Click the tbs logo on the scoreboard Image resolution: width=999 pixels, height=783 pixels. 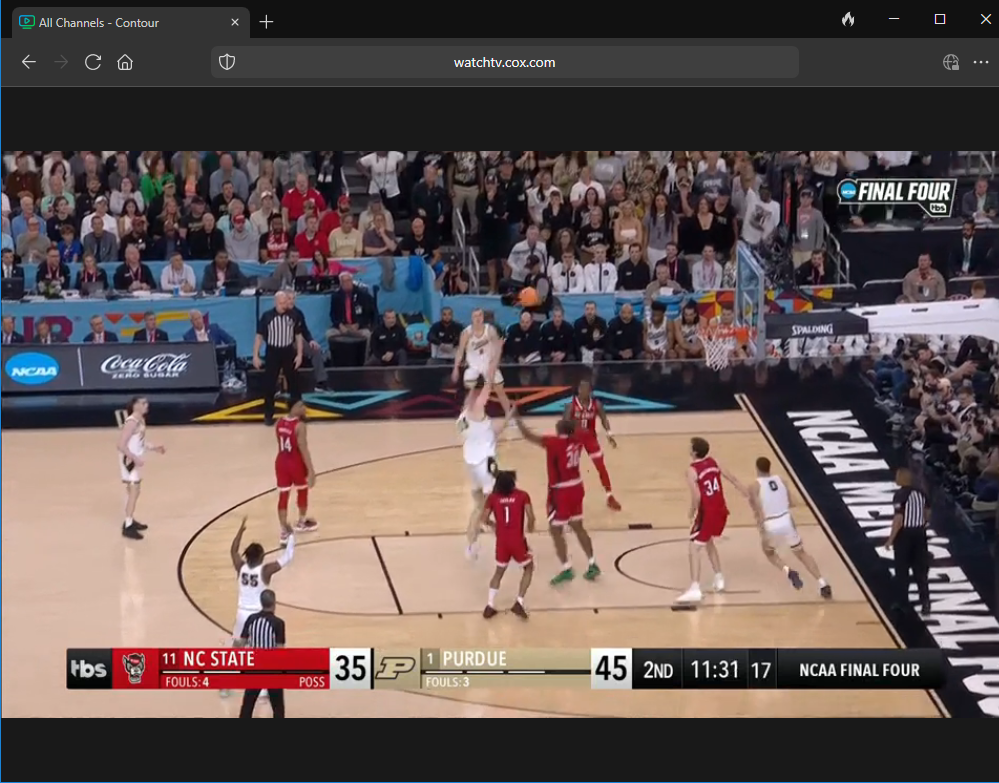coord(89,668)
